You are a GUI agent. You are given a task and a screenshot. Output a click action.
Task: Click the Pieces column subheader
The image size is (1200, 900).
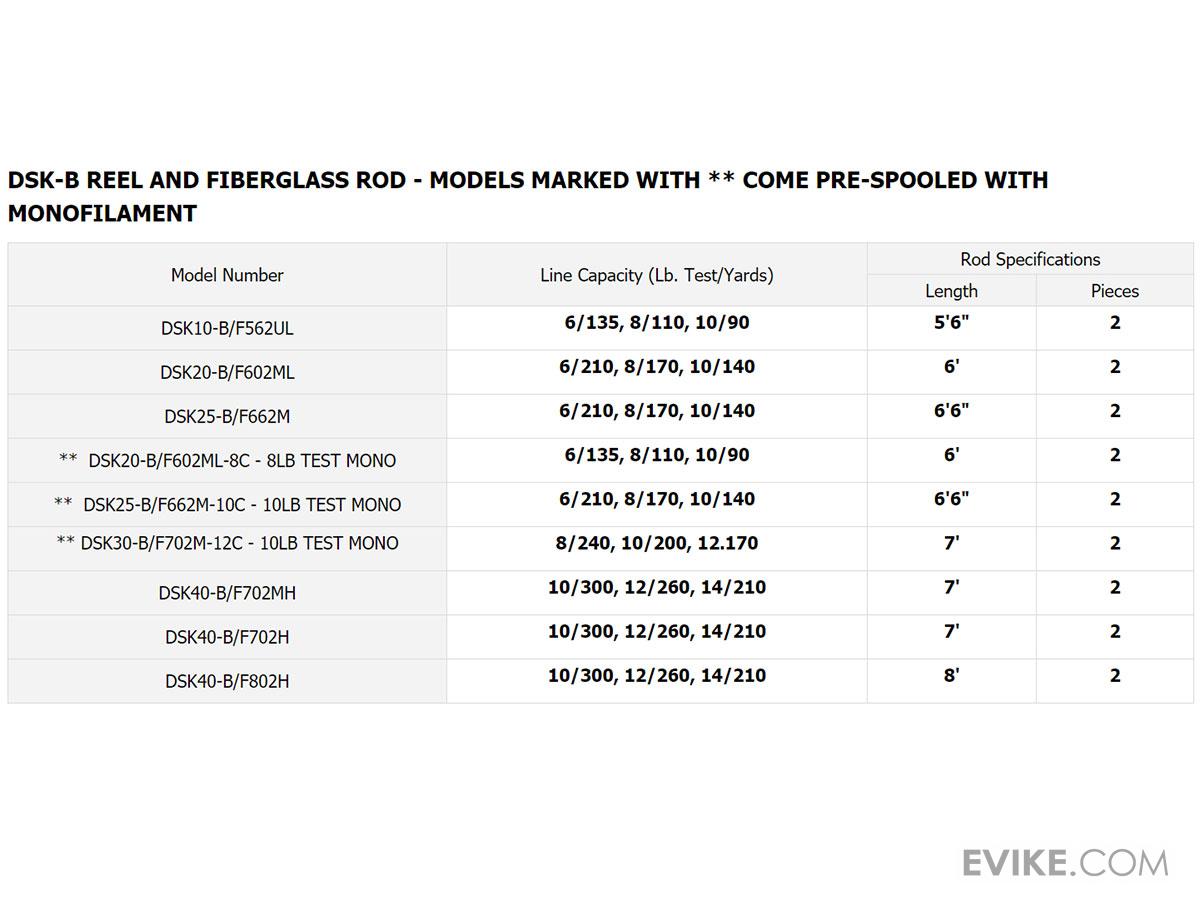[x=1115, y=291]
